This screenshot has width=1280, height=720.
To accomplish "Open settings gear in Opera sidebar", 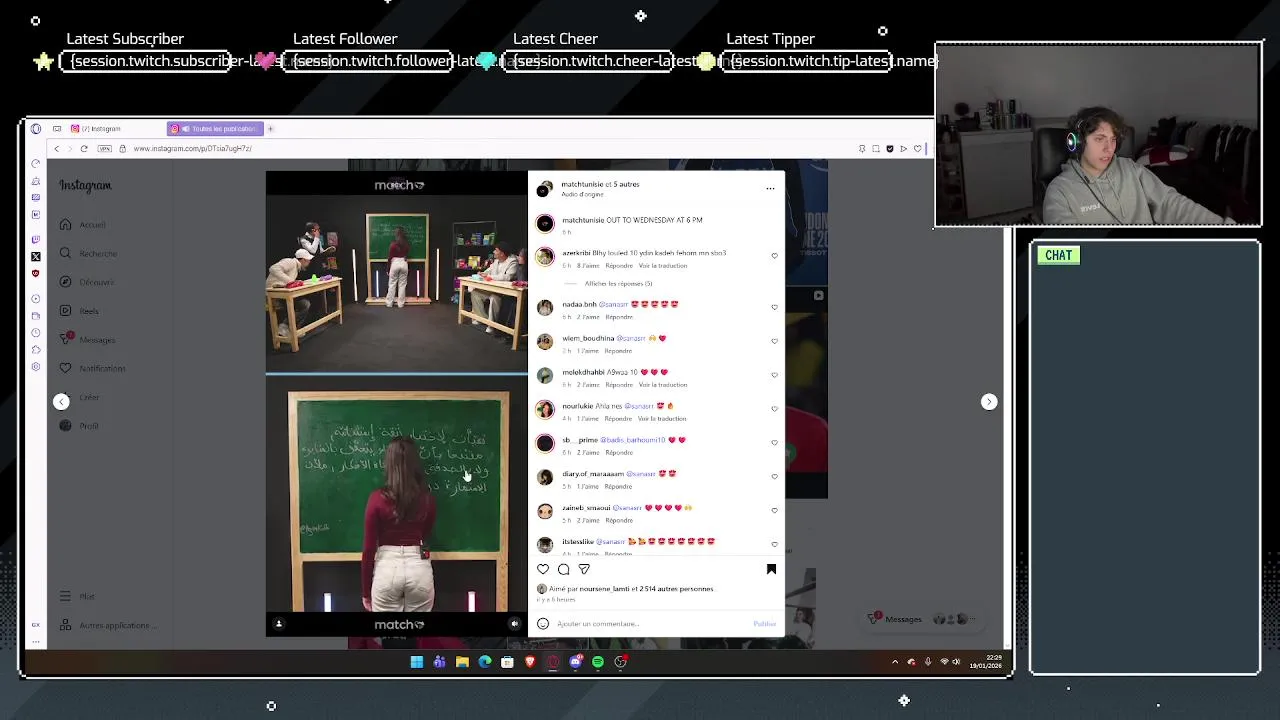I will pos(36,367).
